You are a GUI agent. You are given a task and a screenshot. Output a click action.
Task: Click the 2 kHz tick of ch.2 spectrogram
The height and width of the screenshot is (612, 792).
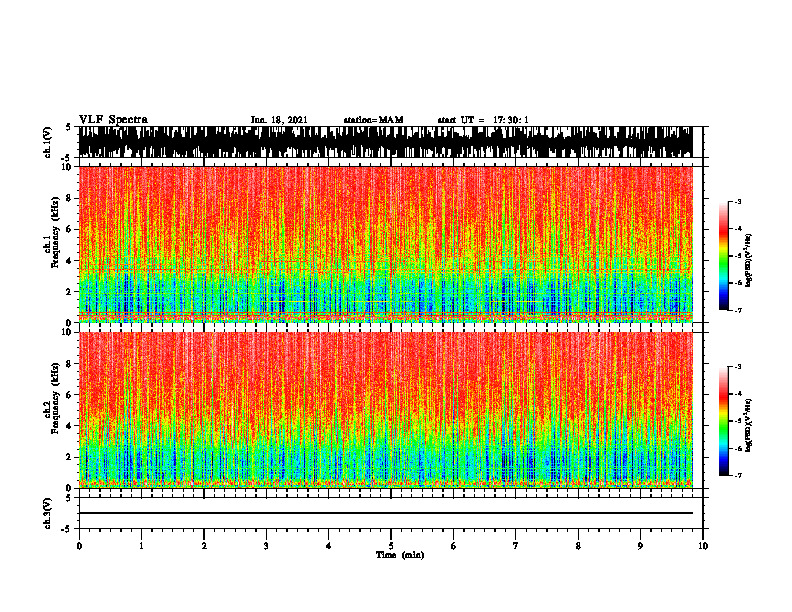pyautogui.click(x=70, y=457)
